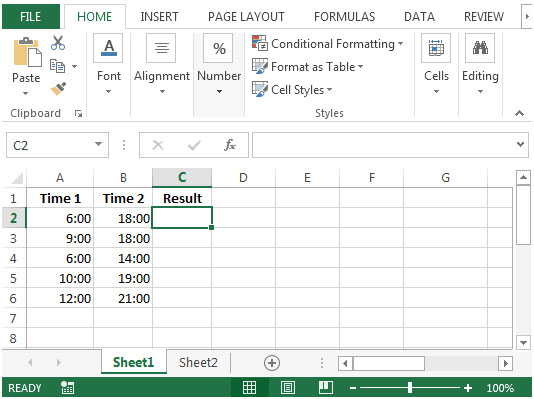Screen dimensions: 534x399
Task: Switch to Page Layout view icon
Action: tap(288, 387)
